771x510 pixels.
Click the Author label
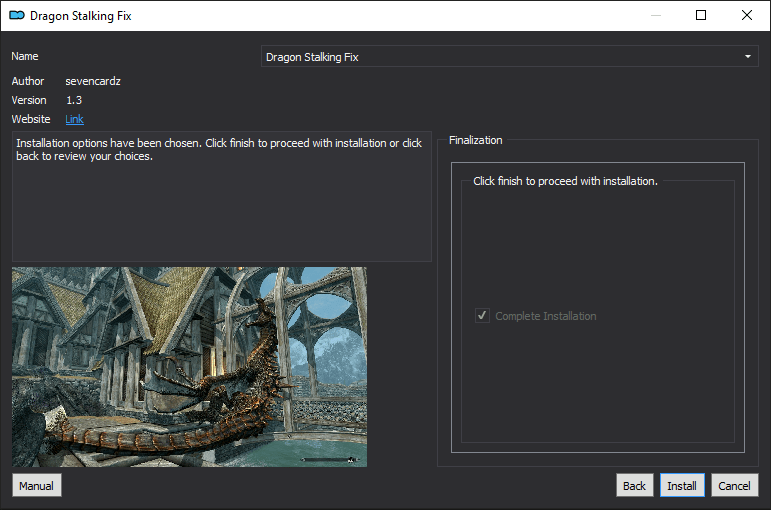[28, 81]
